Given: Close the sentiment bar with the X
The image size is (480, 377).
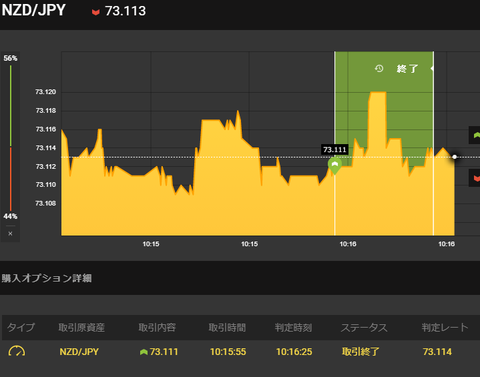Looking at the screenshot, I should [x=10, y=234].
